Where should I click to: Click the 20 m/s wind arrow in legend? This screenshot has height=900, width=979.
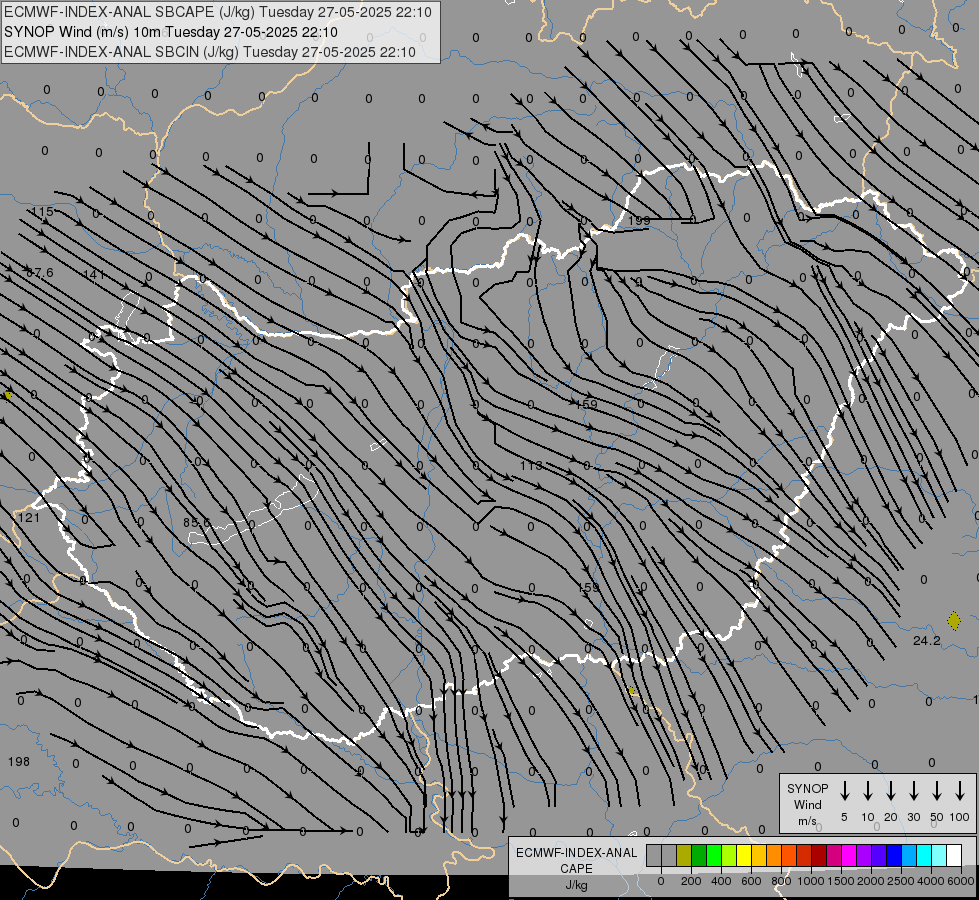click(891, 790)
